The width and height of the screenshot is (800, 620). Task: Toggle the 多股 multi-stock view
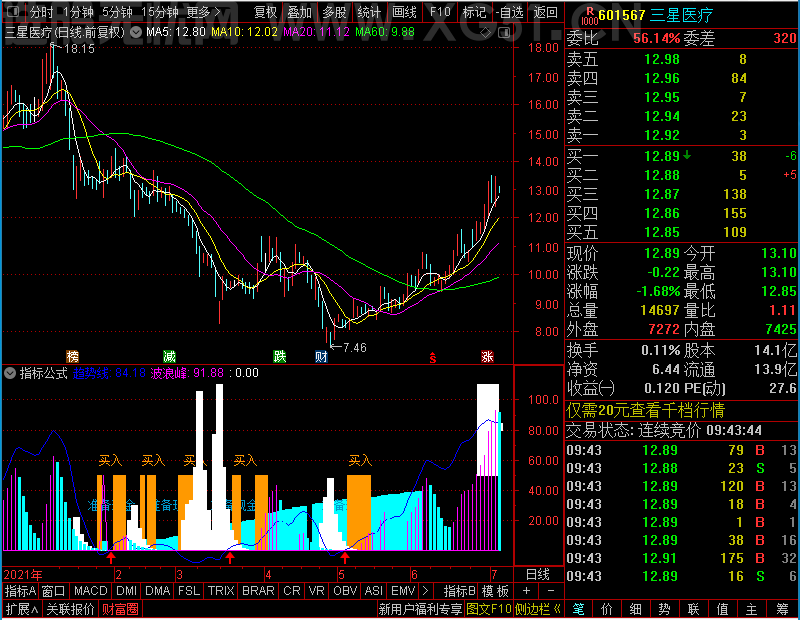(334, 12)
